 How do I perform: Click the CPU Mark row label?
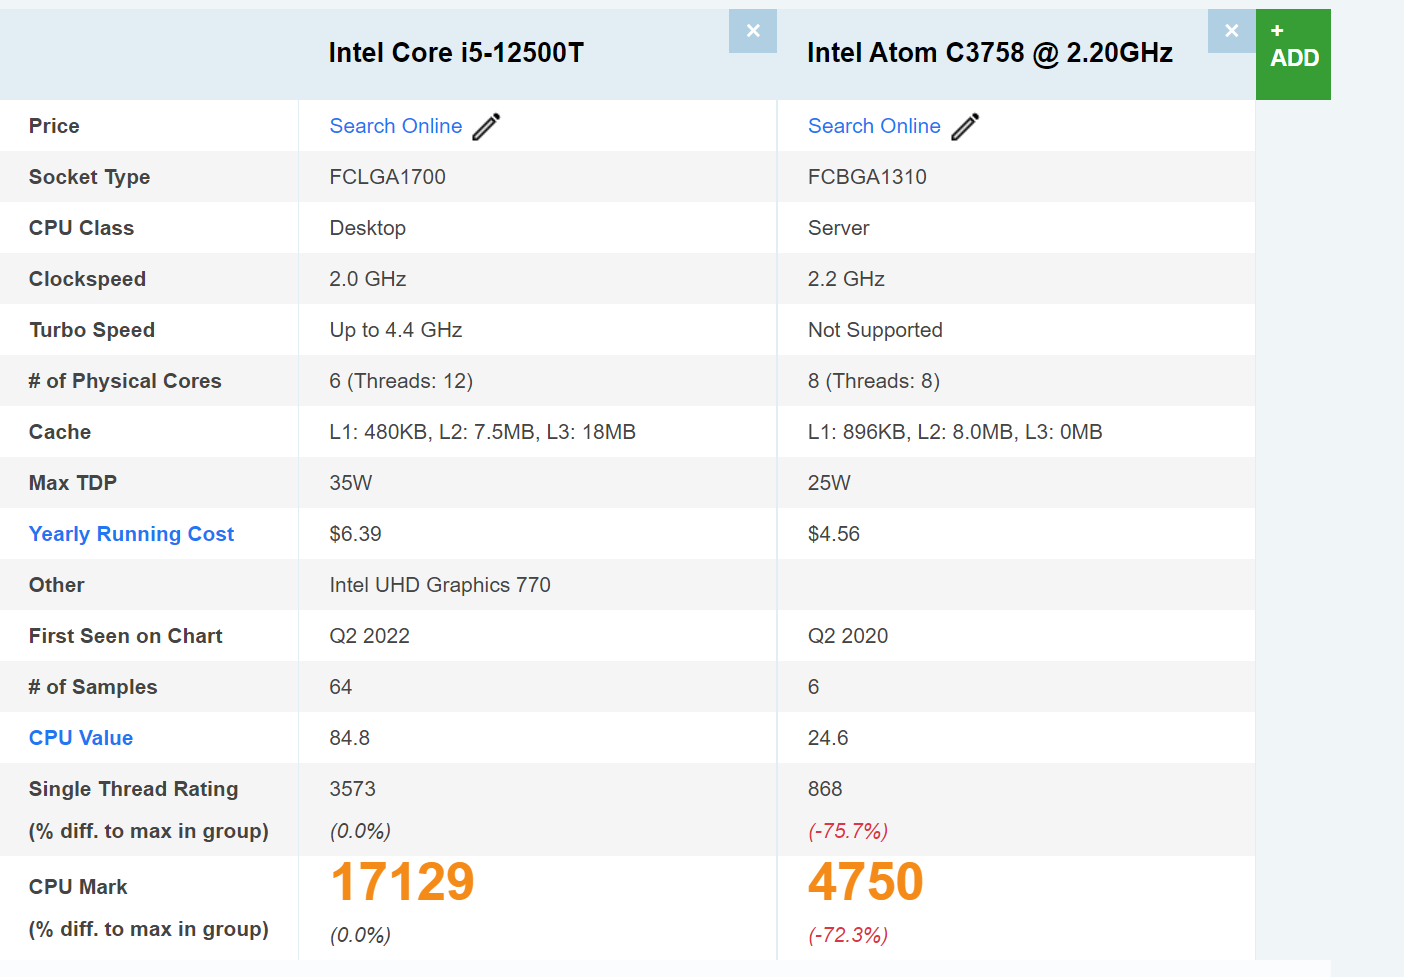(78, 887)
